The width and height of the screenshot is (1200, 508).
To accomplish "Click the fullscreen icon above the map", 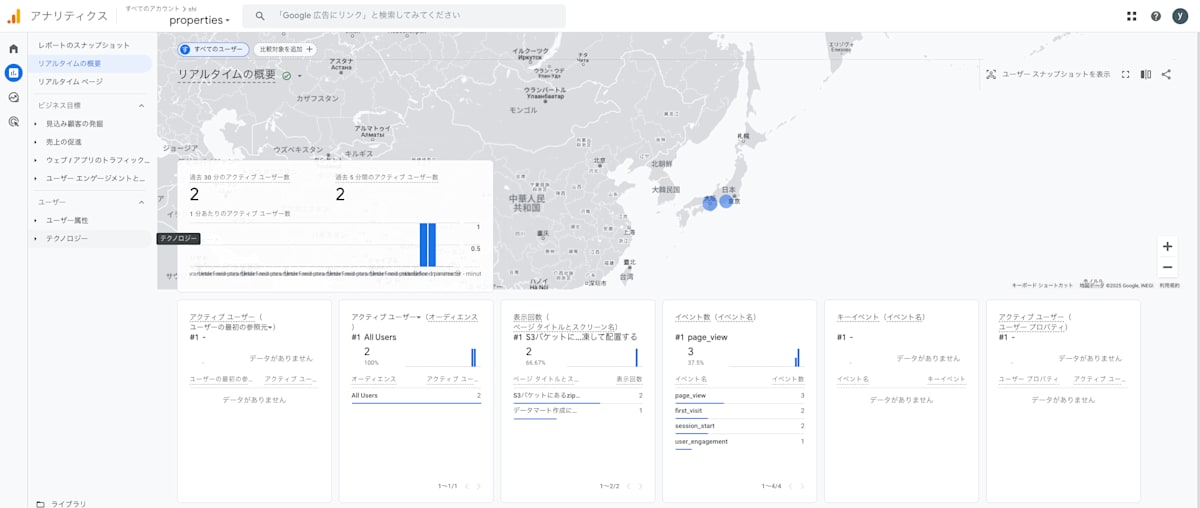I will tap(1126, 74).
